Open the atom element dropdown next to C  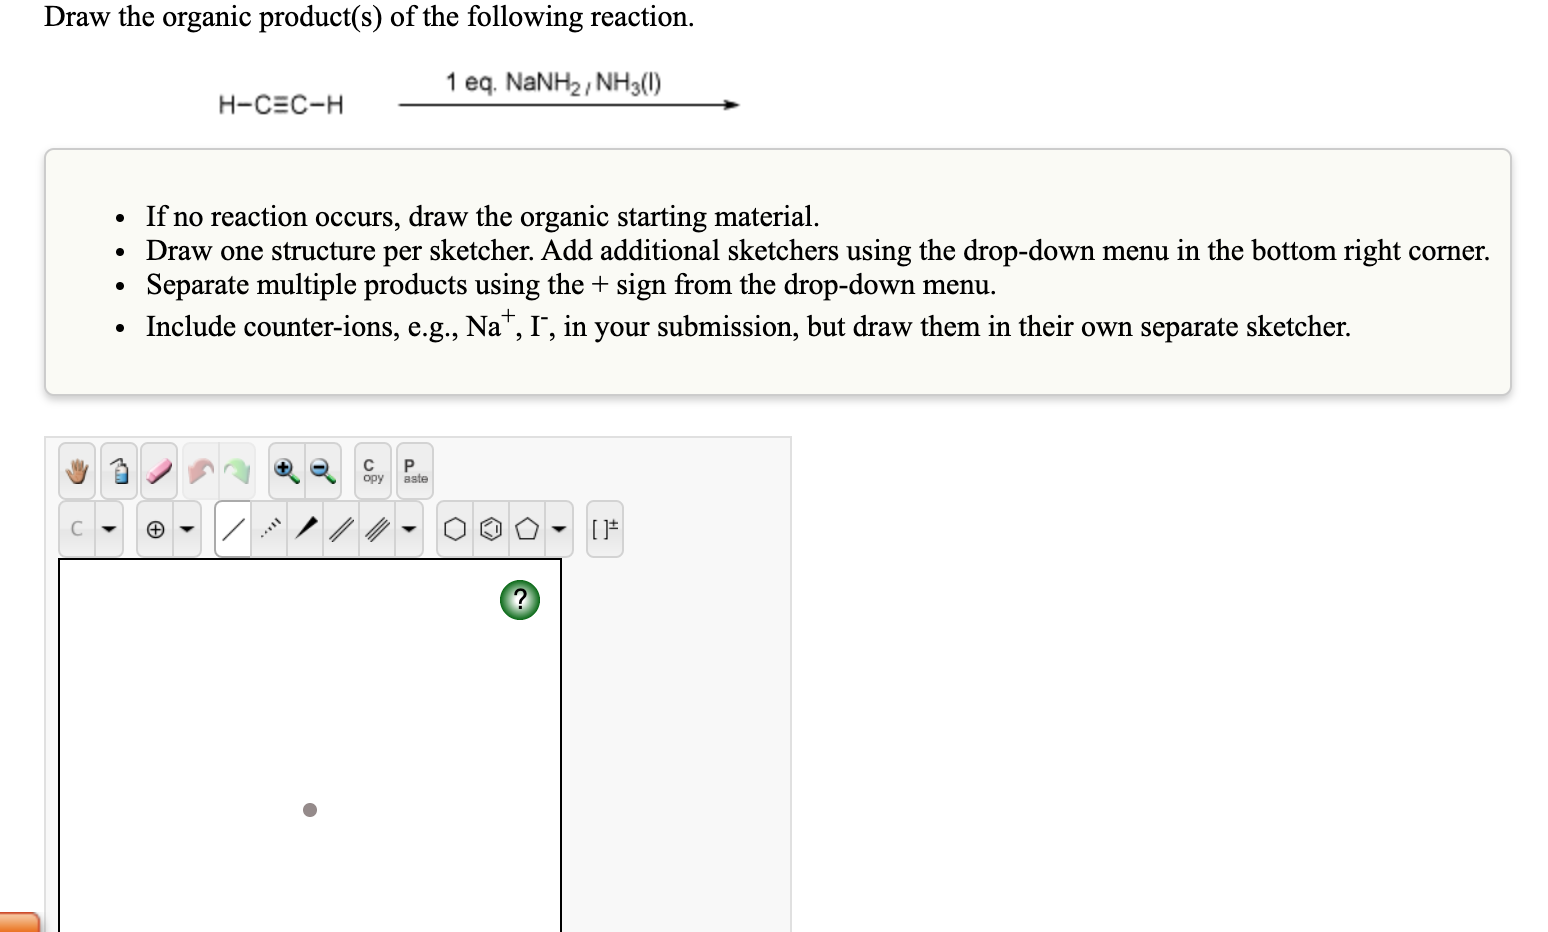coord(109,528)
